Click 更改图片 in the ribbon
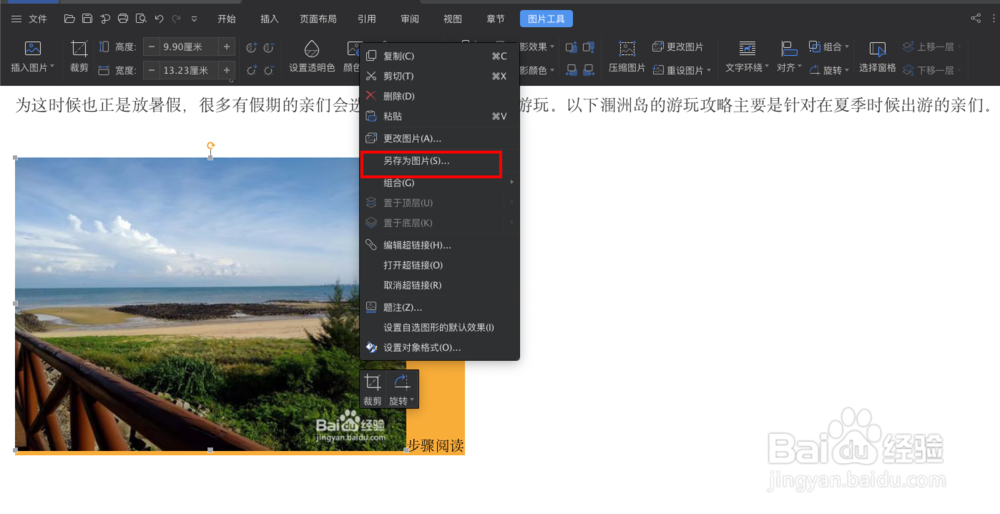 [677, 47]
